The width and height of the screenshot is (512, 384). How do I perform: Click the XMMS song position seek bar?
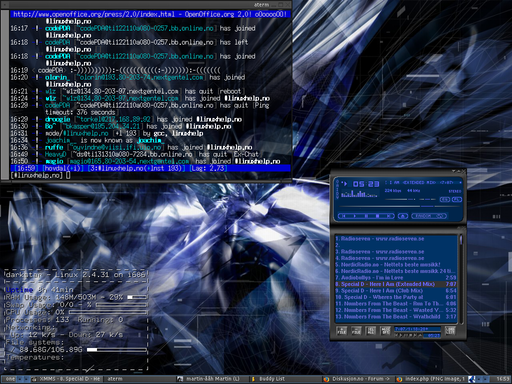click(x=399, y=206)
